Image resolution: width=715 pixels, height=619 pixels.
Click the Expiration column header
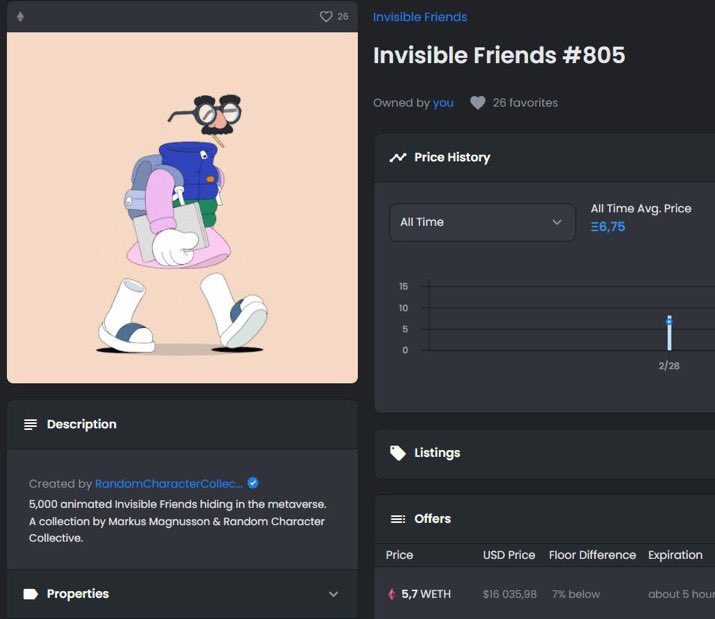click(x=675, y=555)
